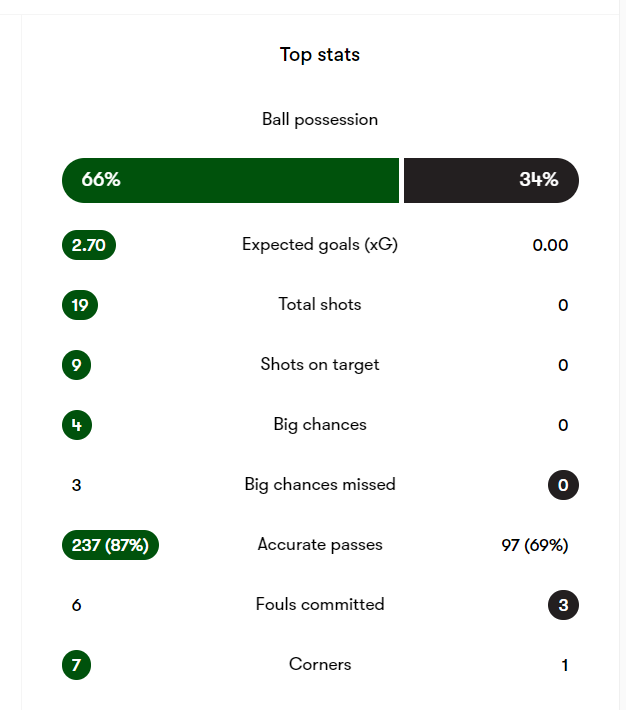Image resolution: width=626 pixels, height=710 pixels.
Task: Click the Shots on target label
Action: 319,365
